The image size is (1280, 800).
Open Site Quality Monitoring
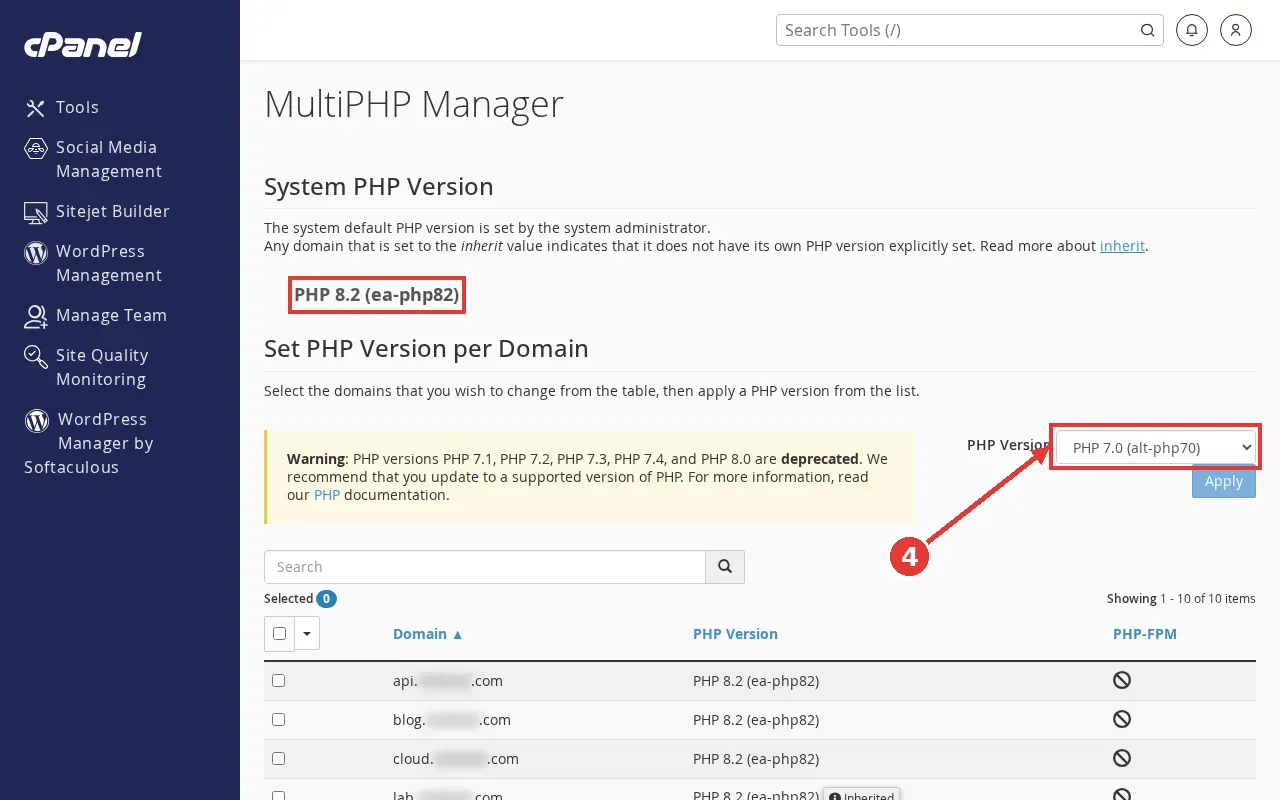(102, 367)
